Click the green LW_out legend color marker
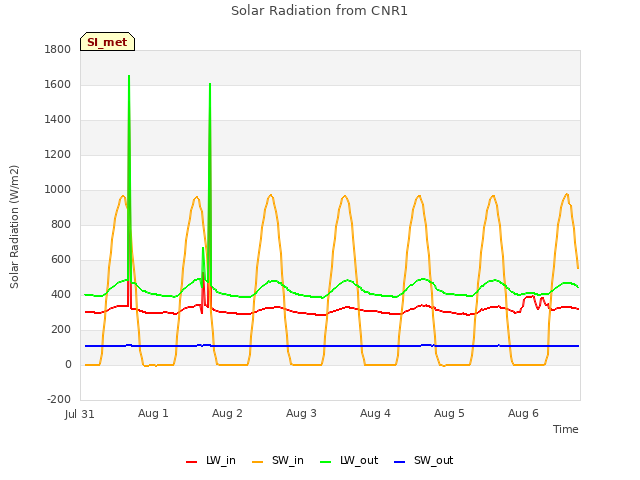 (326, 462)
